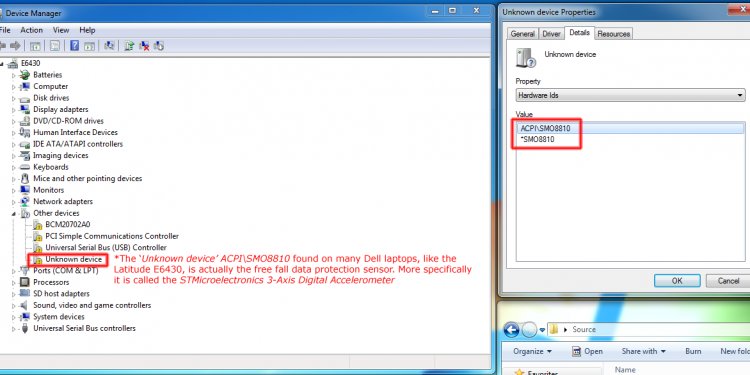Click the Back arrow in the Explorer window
The height and width of the screenshot is (375, 750).
tap(511, 330)
